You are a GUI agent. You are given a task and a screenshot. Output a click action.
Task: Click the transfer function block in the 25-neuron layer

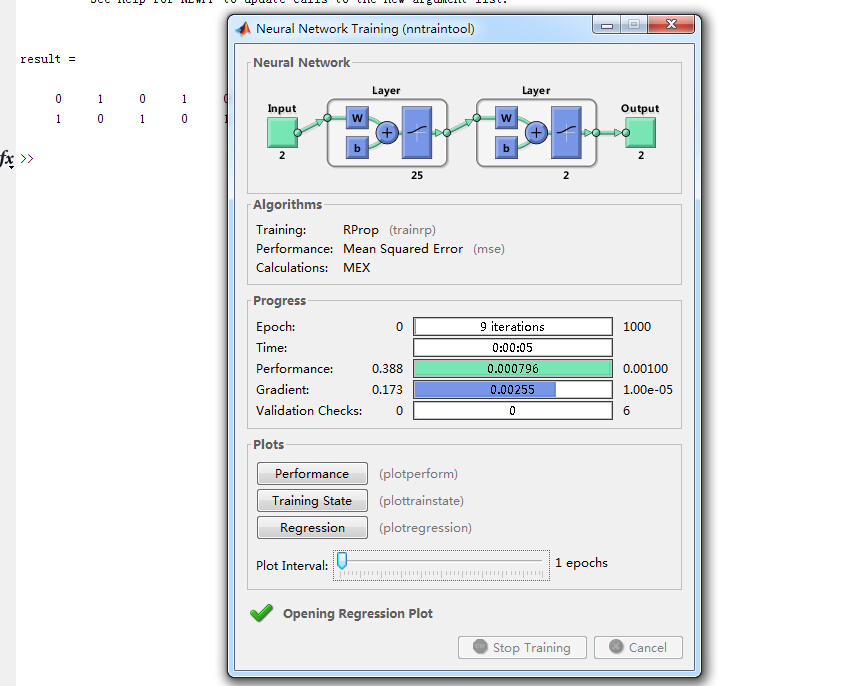(x=417, y=132)
